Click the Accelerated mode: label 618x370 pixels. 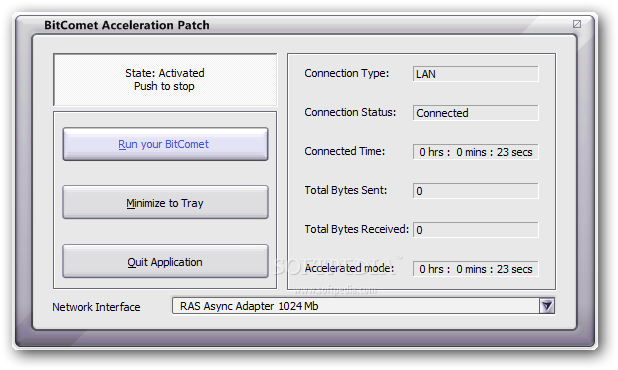[349, 268]
